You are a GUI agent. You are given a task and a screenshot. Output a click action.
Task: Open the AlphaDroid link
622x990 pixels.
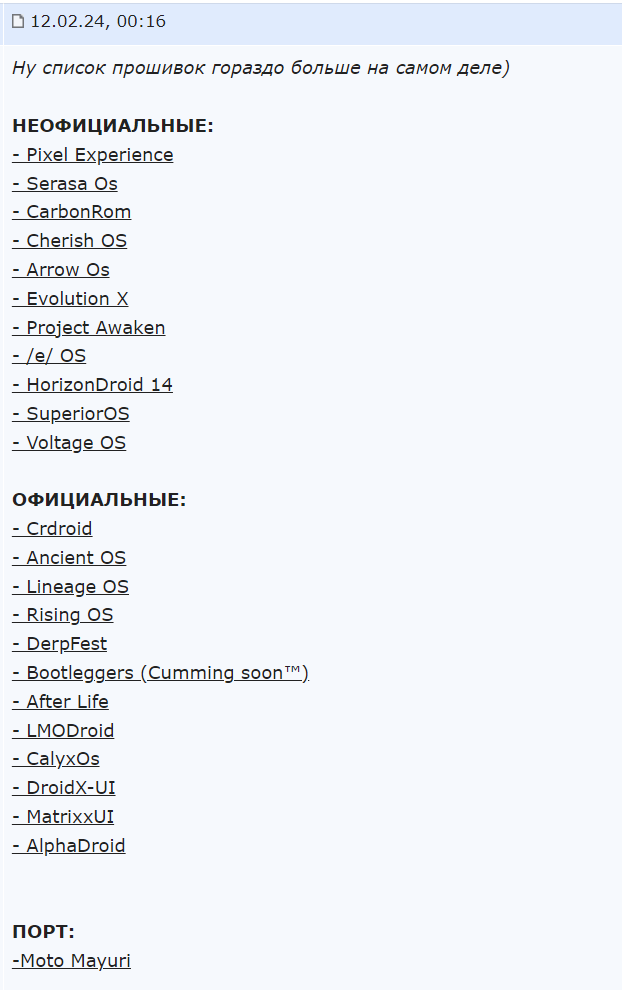69,846
